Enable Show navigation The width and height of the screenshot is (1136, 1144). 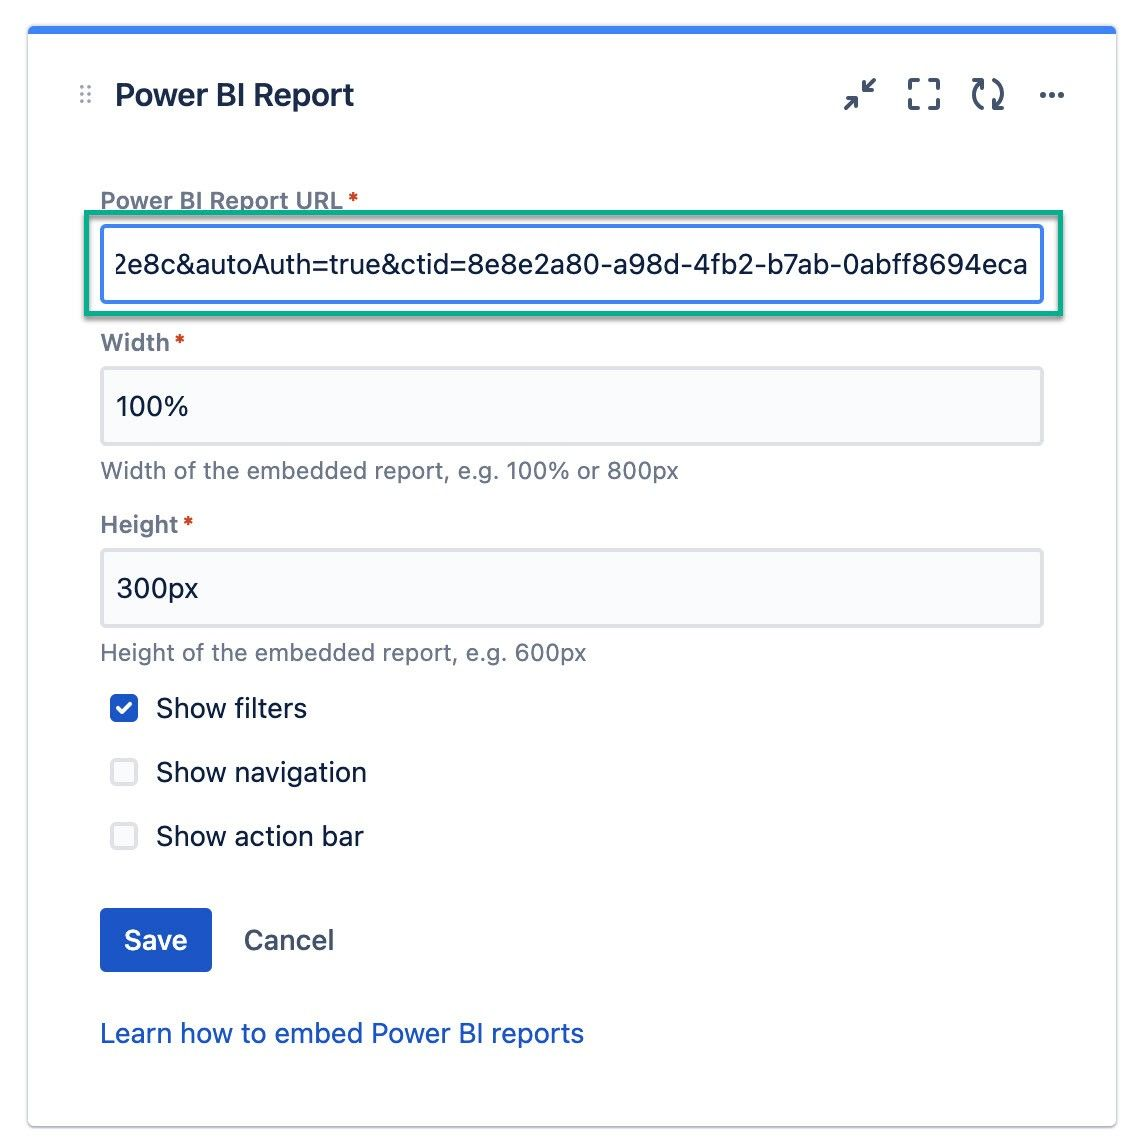click(123, 772)
